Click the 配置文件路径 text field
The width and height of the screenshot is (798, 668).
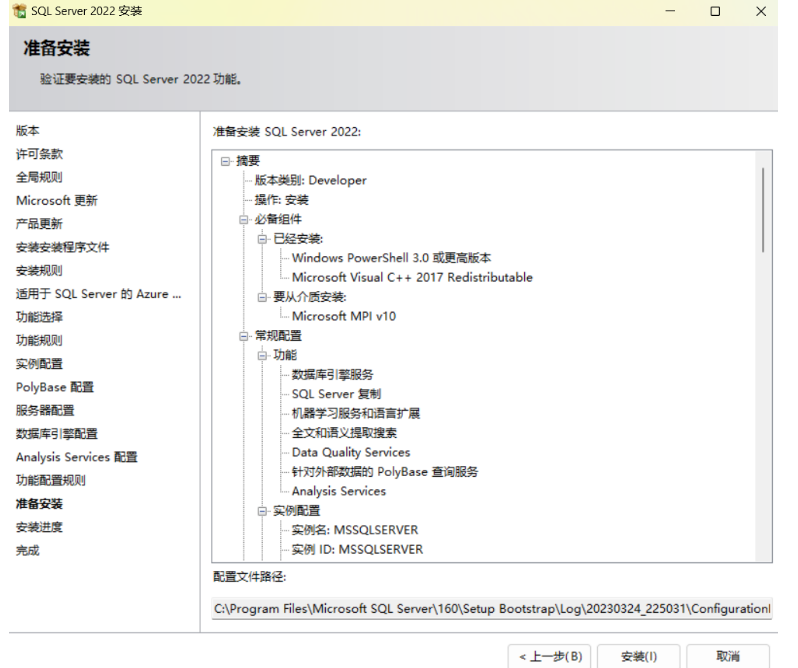pos(492,608)
